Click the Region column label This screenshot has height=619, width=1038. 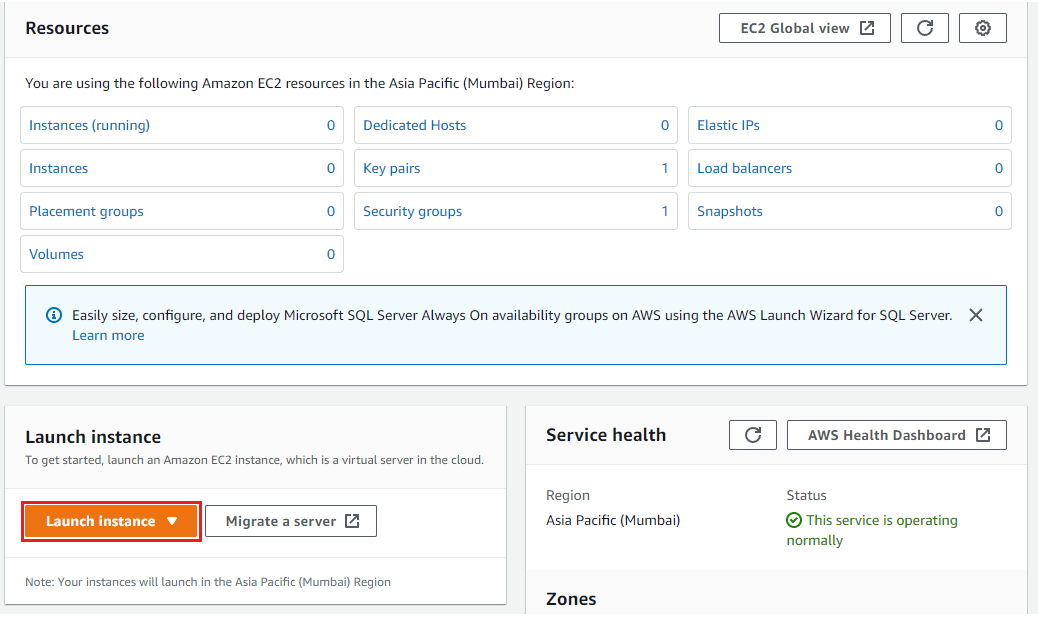(567, 495)
